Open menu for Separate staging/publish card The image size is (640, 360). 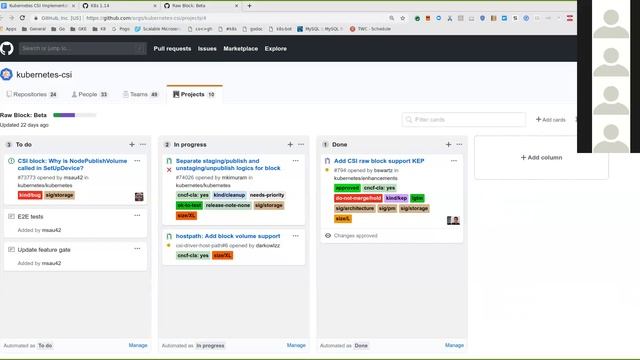[x=296, y=161]
